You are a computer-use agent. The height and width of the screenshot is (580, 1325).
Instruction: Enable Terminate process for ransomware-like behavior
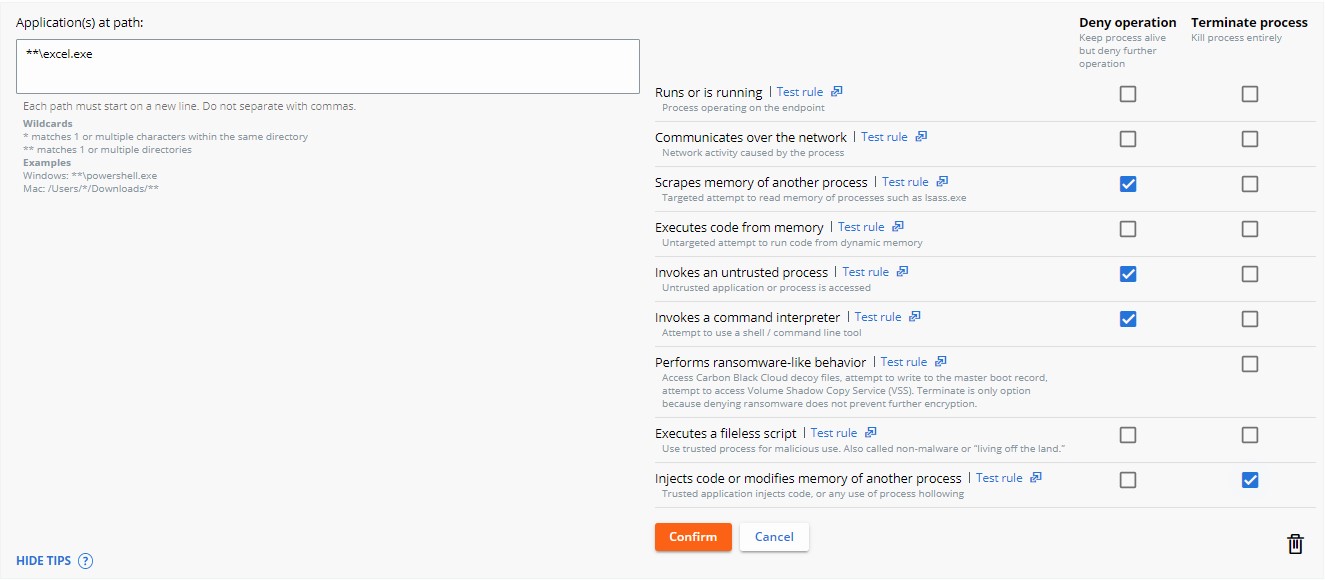coord(1249,364)
